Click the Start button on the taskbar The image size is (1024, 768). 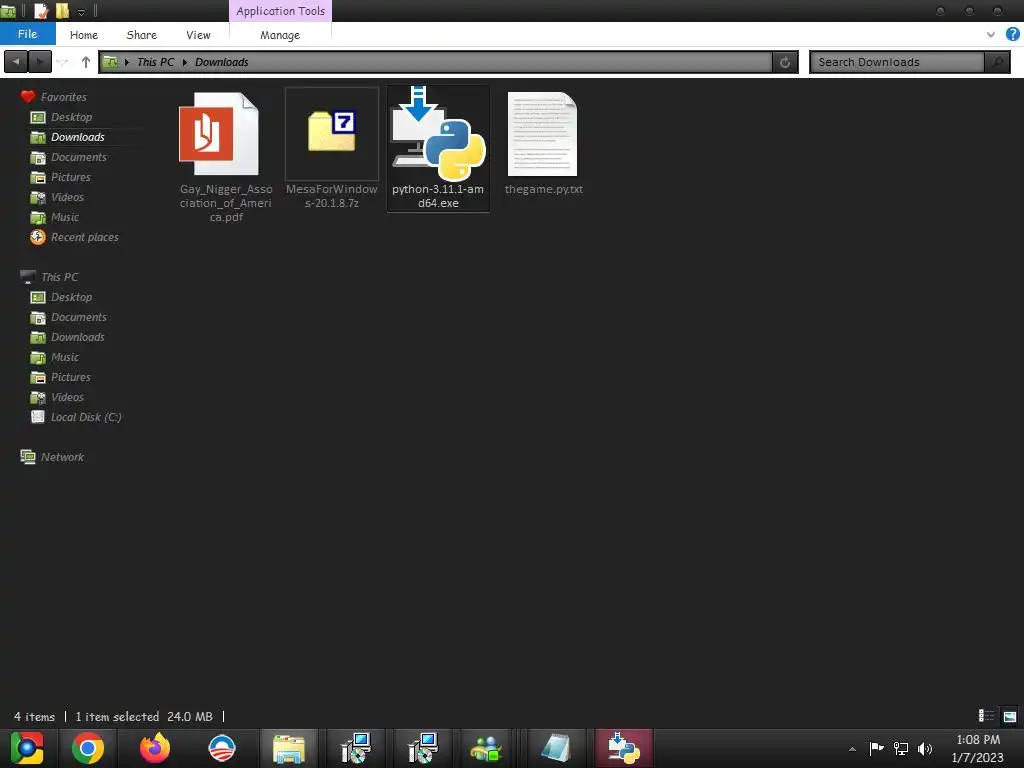point(27,748)
